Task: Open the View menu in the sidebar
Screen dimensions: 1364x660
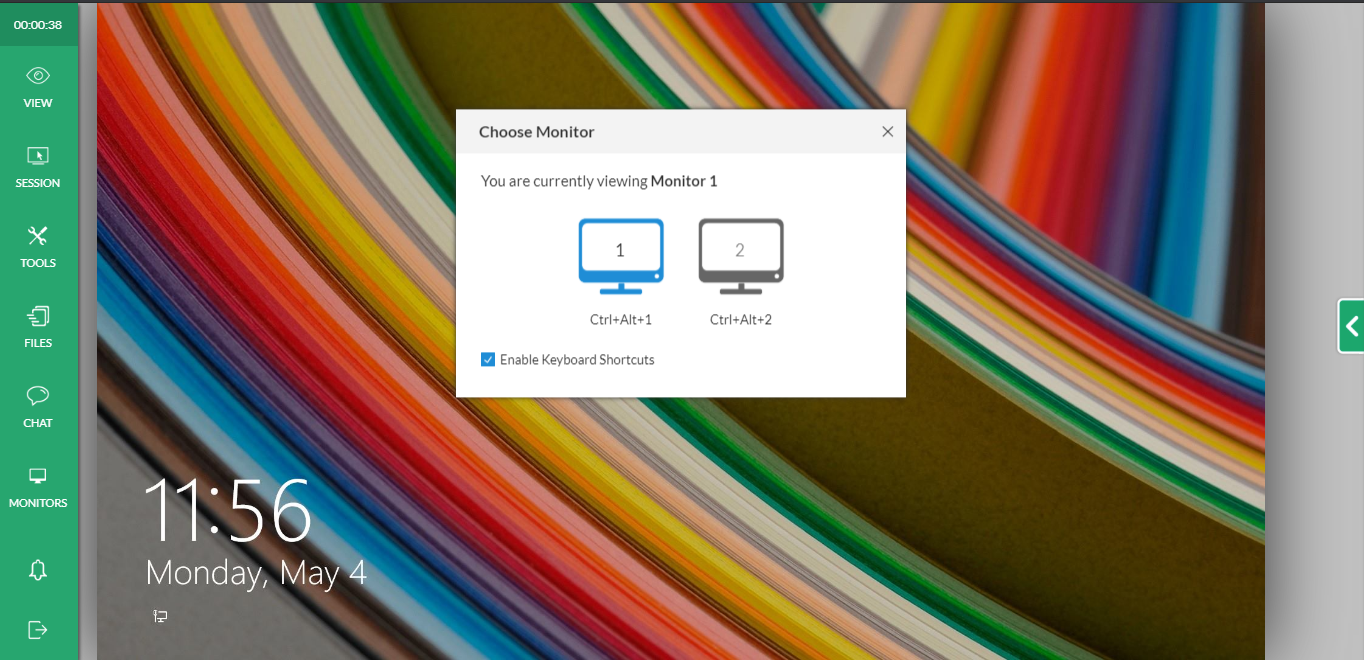Action: 38,87
